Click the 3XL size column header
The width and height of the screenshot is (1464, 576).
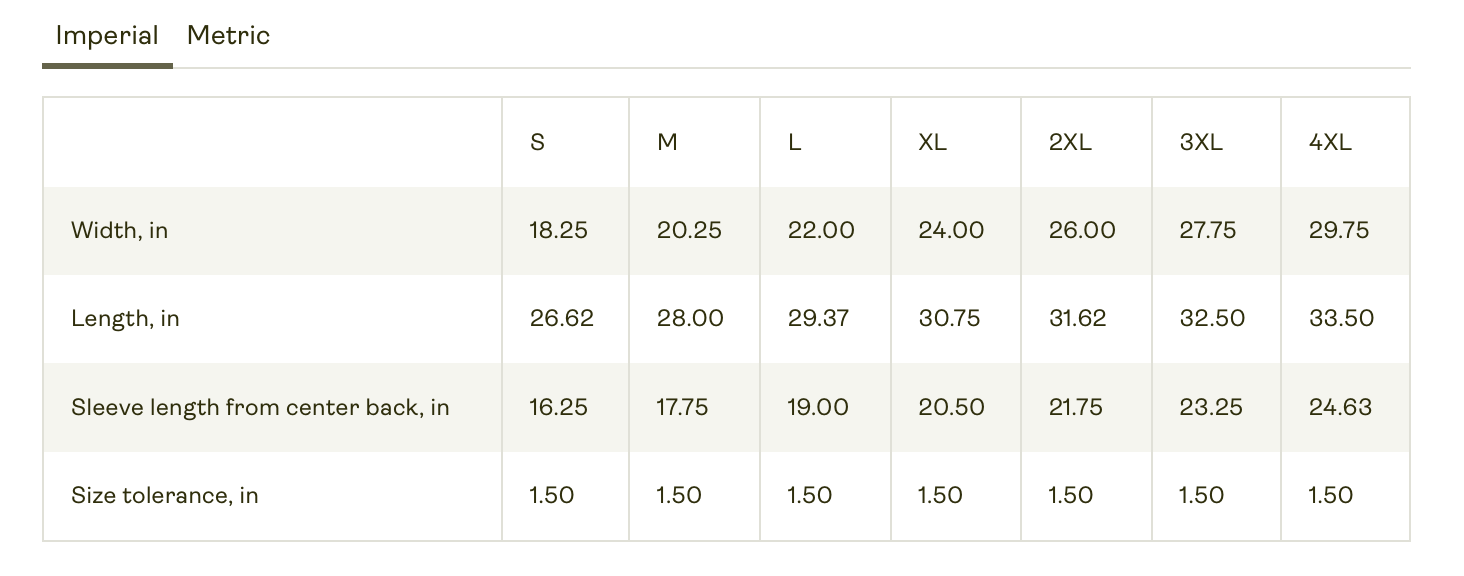(1201, 142)
